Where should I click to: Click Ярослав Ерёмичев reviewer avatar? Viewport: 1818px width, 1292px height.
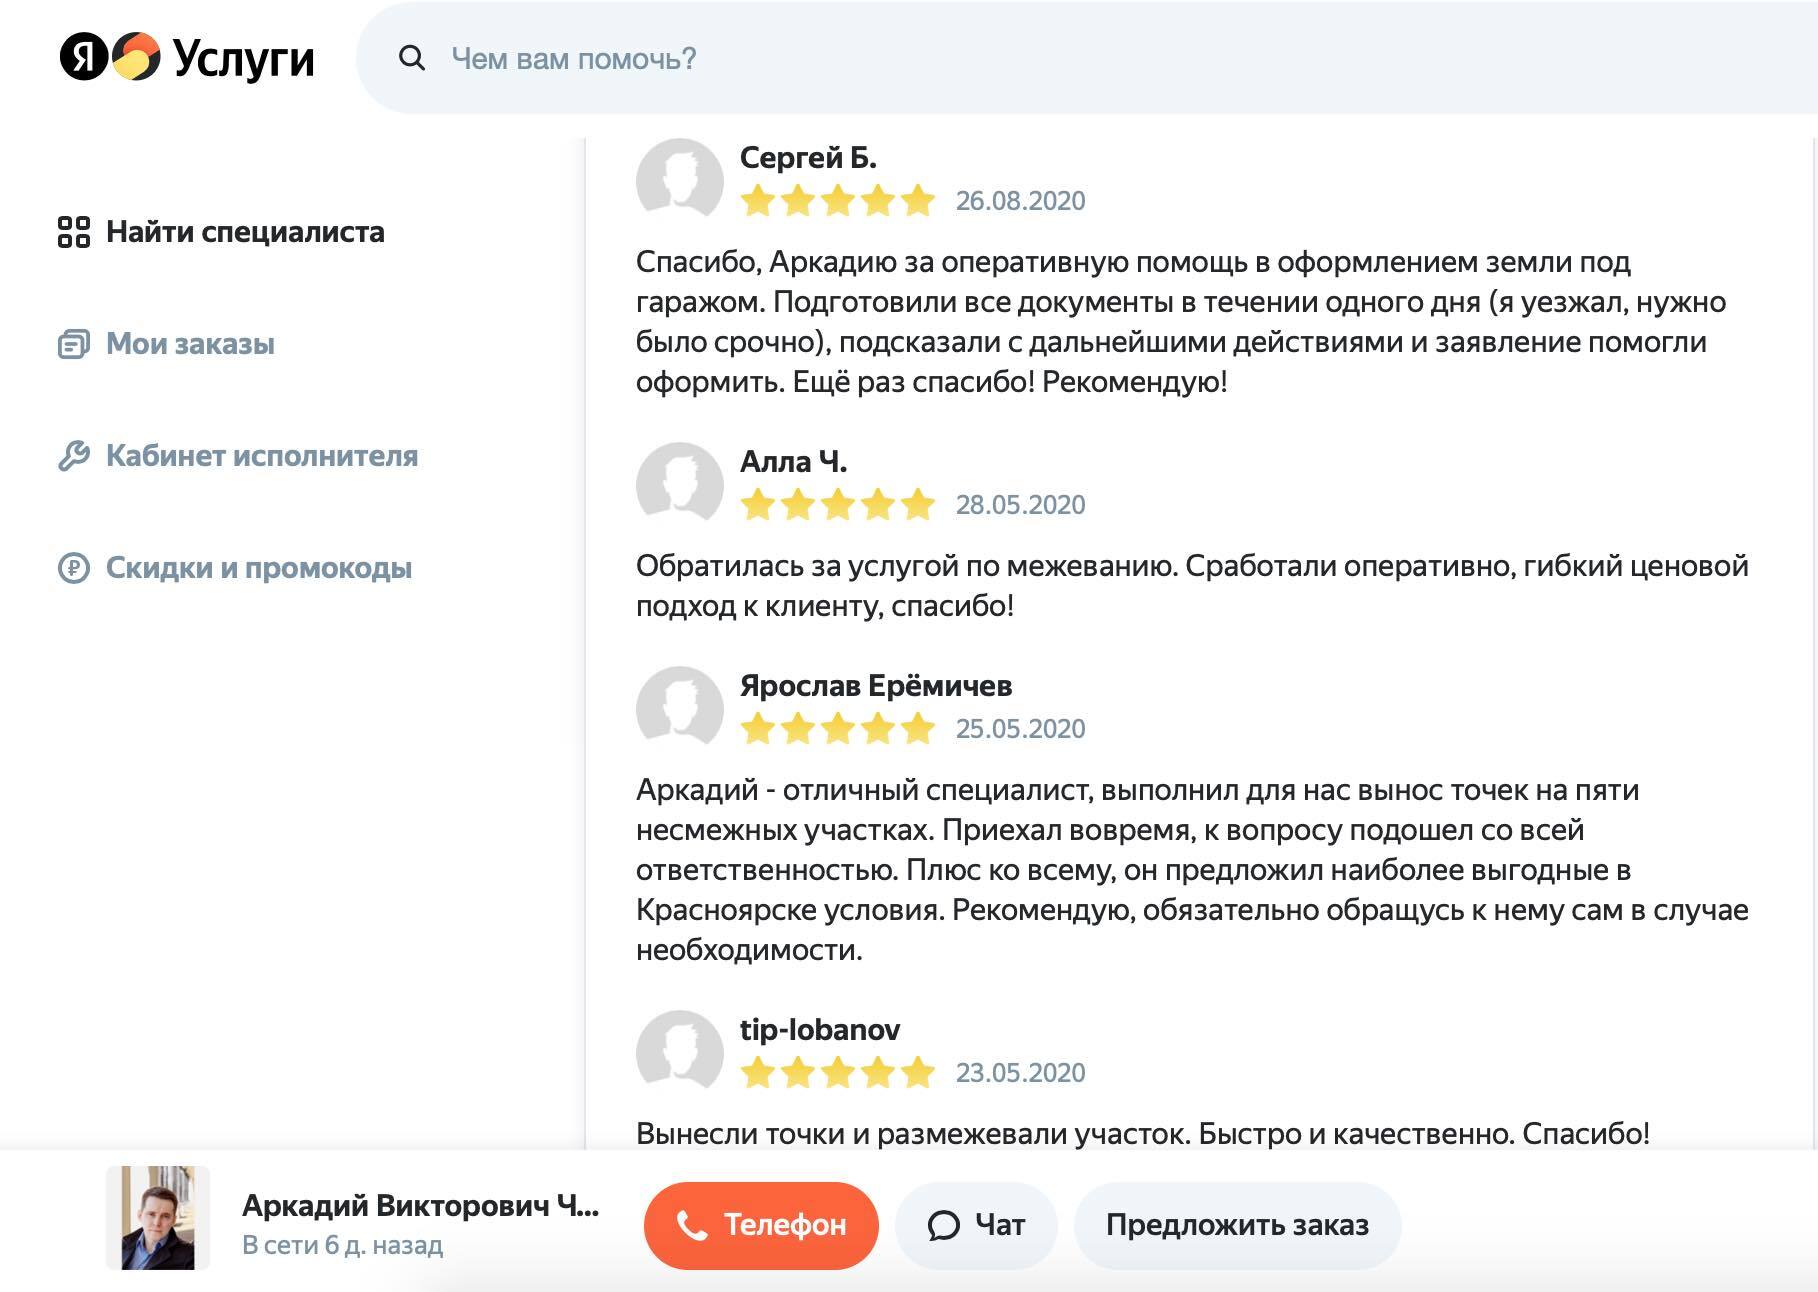coord(680,708)
